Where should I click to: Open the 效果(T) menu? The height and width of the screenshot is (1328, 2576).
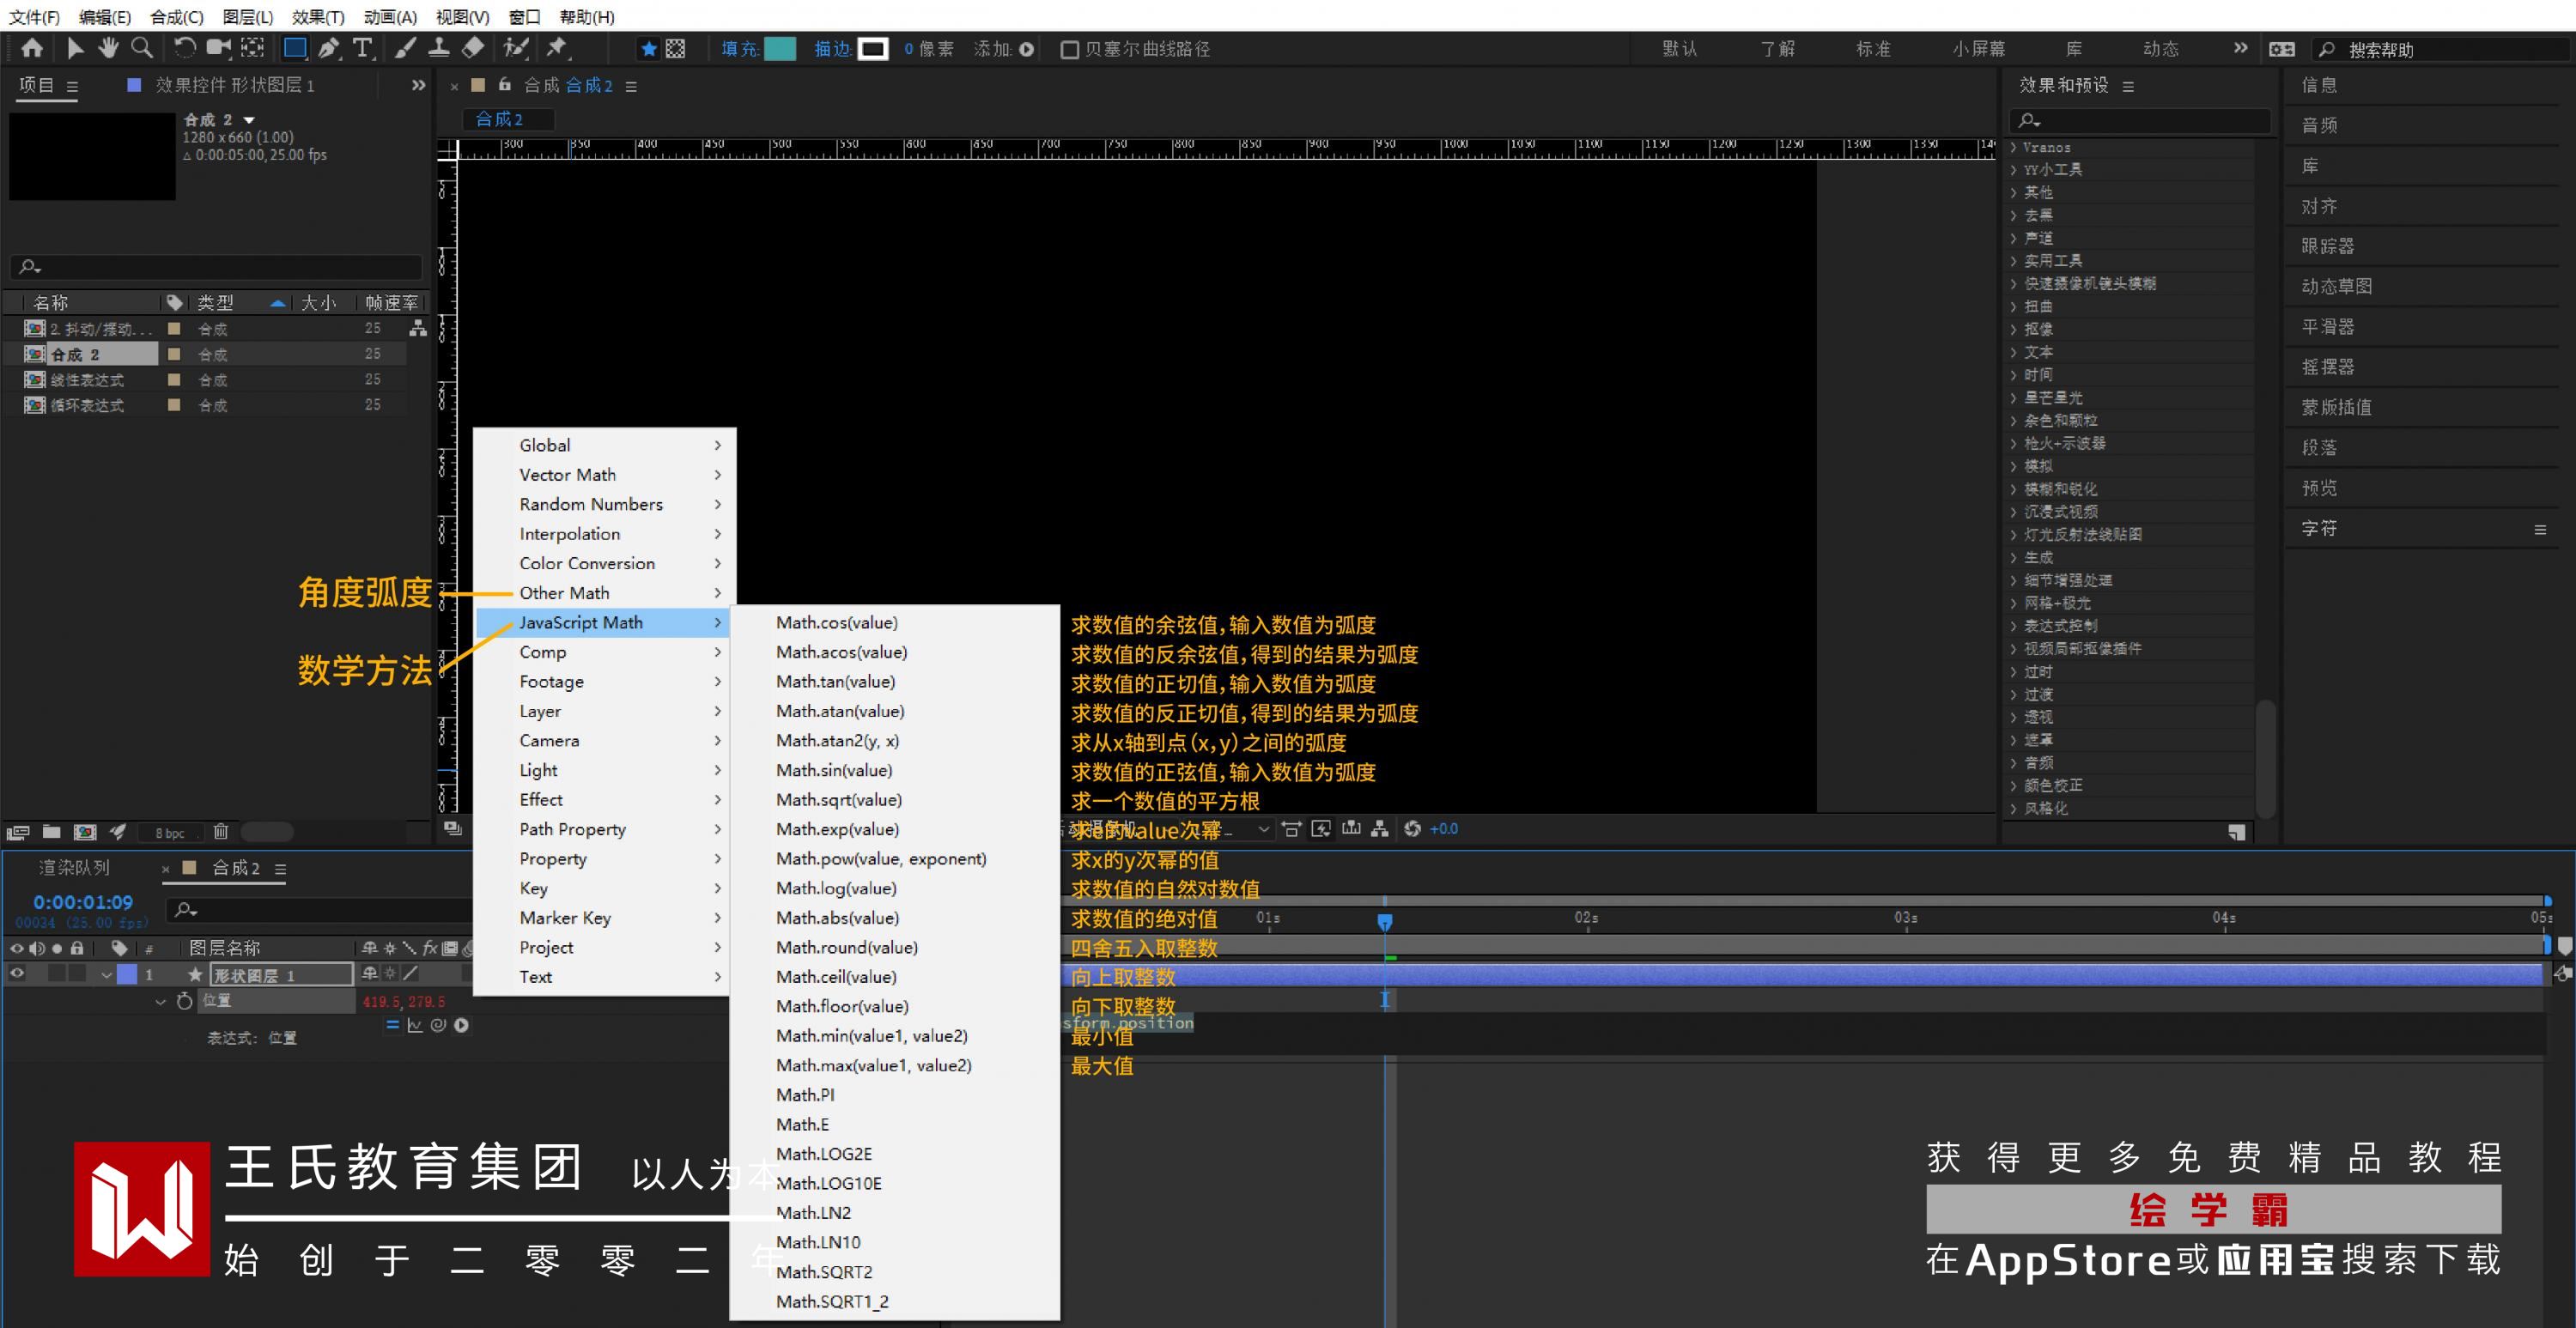click(318, 16)
